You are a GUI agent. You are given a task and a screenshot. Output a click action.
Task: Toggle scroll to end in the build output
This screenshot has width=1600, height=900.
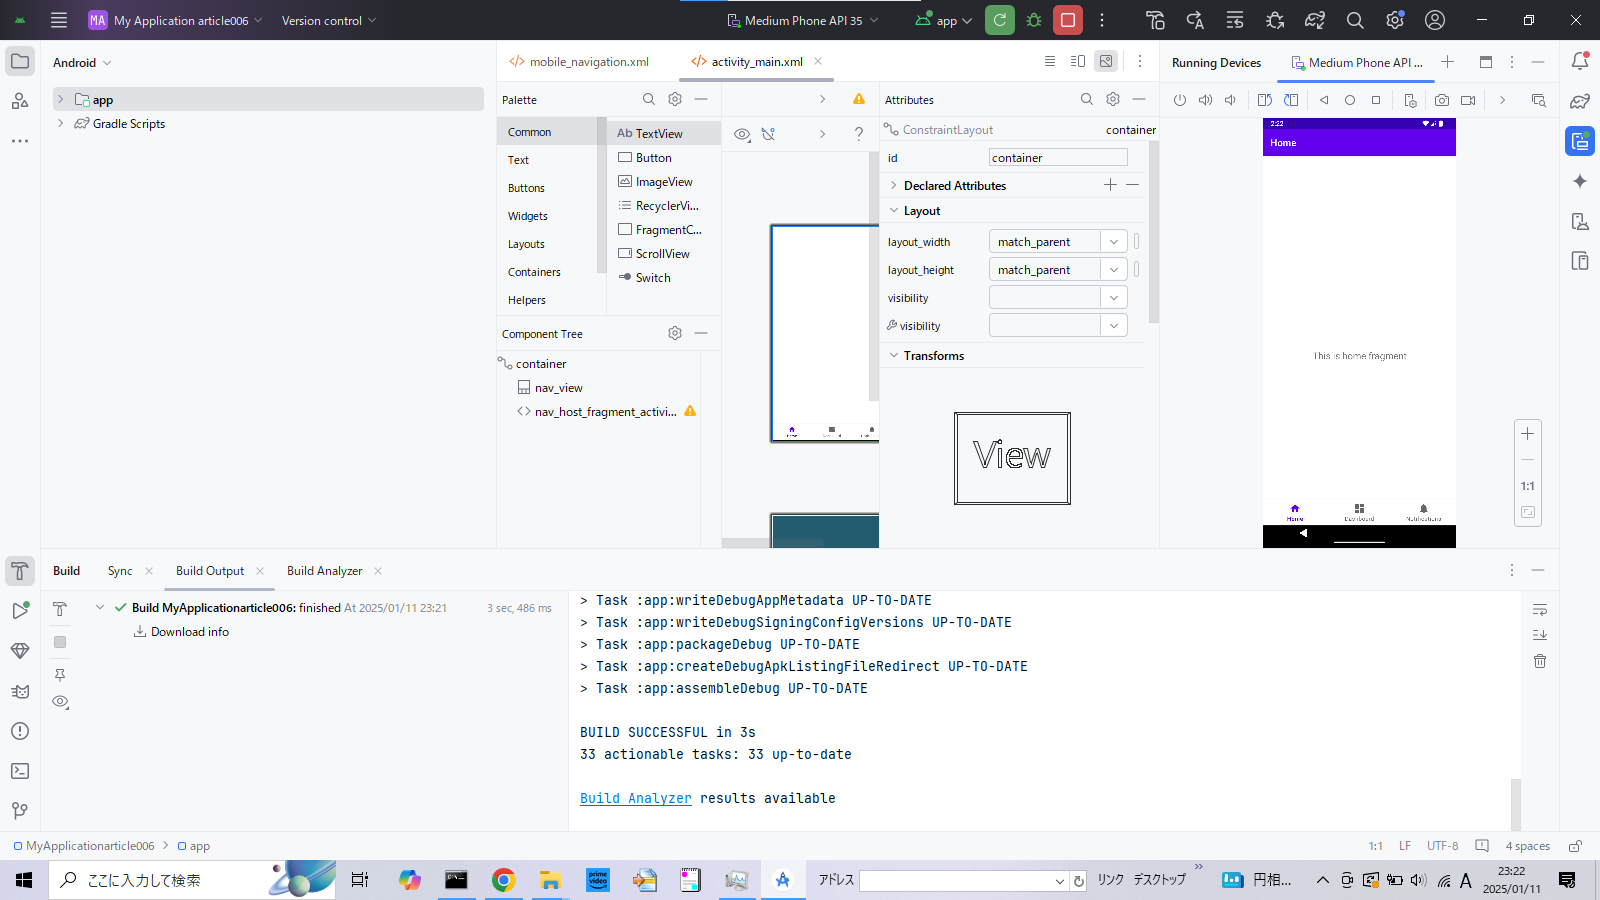tap(1540, 635)
